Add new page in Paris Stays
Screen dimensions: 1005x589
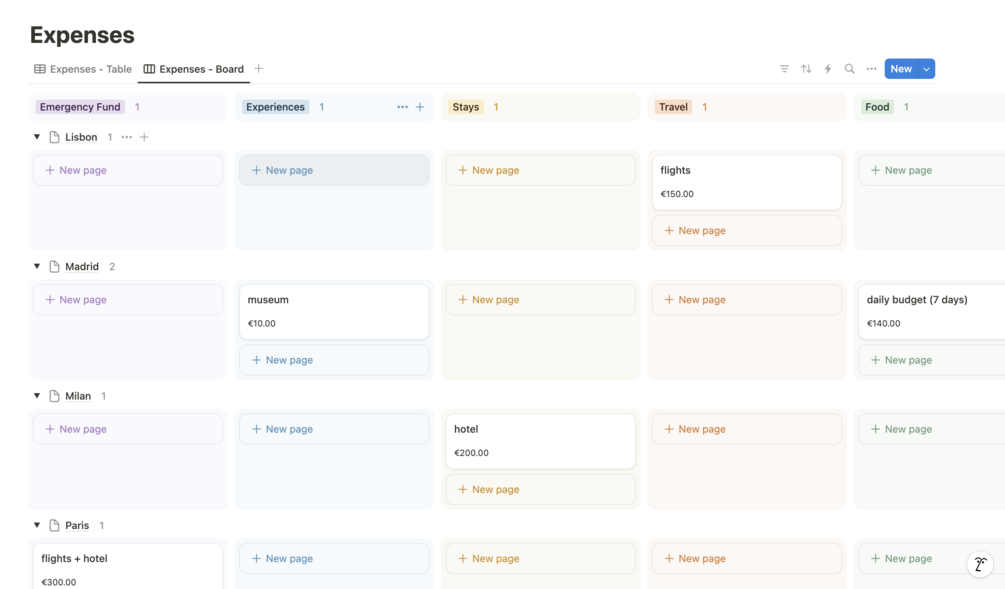click(x=540, y=559)
